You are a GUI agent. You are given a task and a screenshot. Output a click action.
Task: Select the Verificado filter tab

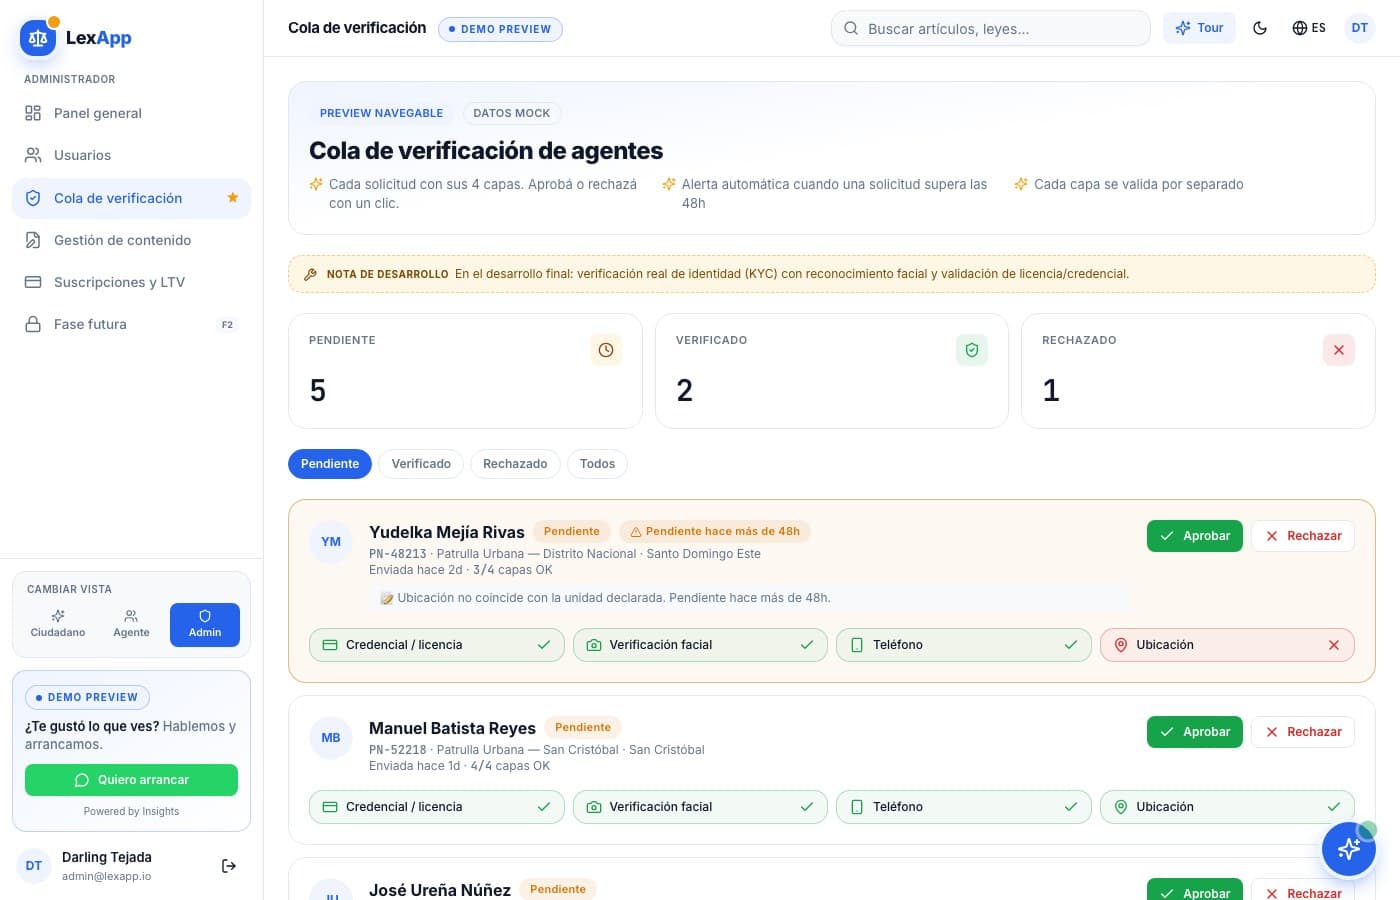421,464
